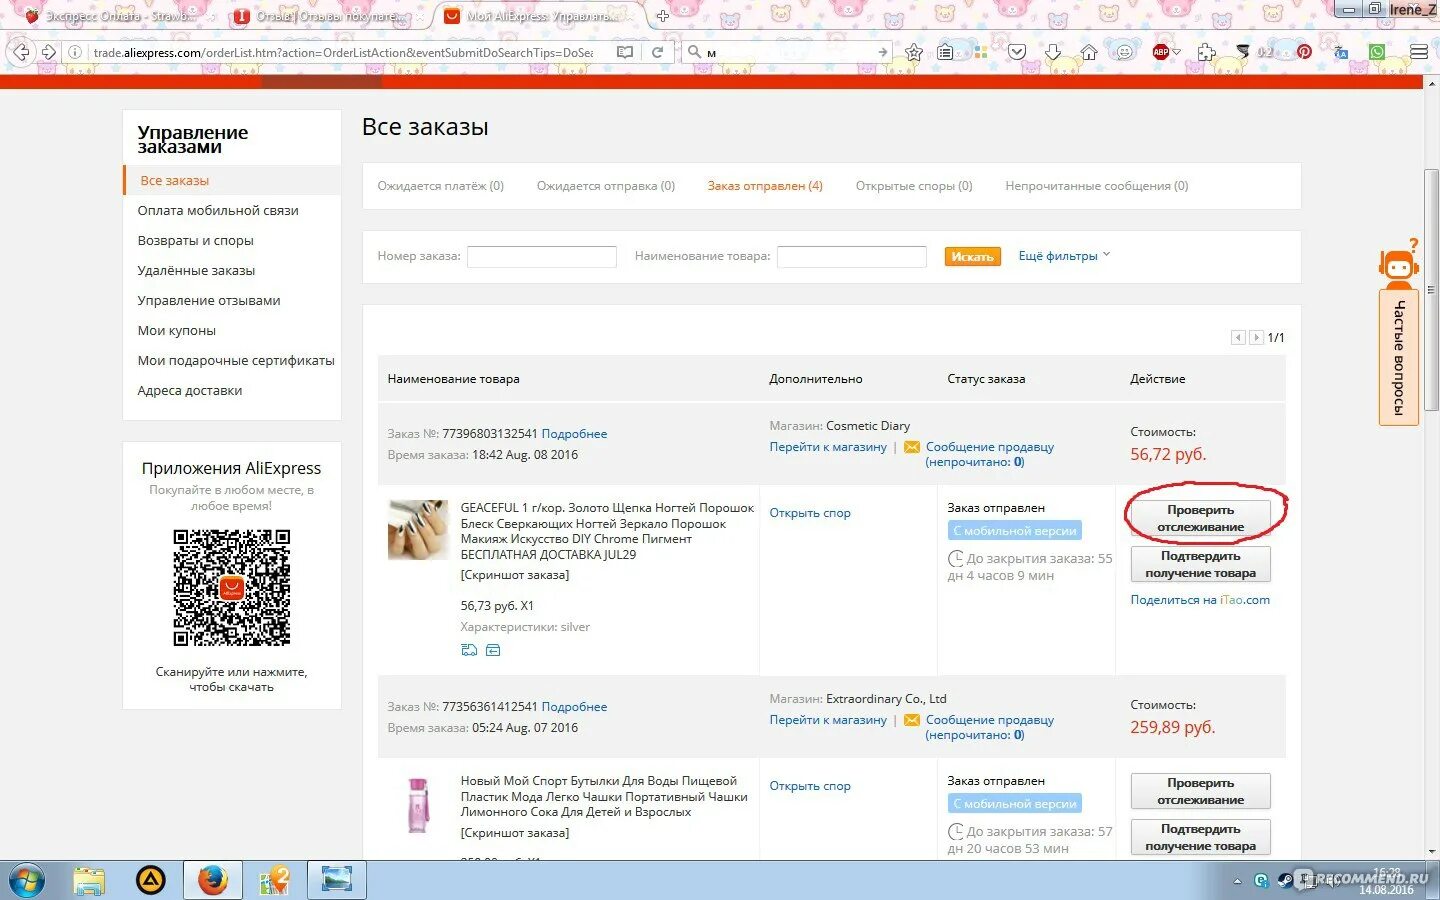Image resolution: width=1440 pixels, height=900 pixels.
Task: Go to next orders page arrow
Action: [1256, 338]
